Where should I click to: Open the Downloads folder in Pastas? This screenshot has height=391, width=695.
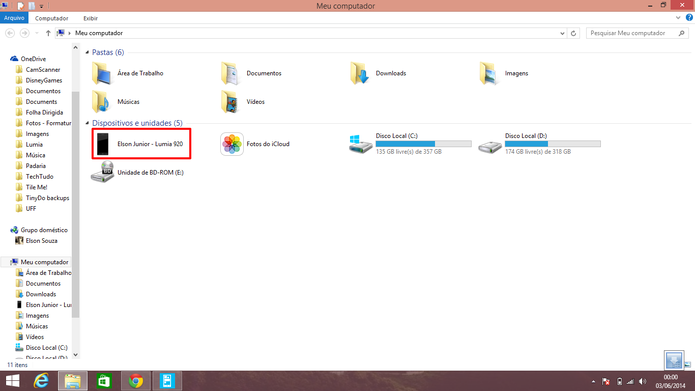click(x=378, y=73)
